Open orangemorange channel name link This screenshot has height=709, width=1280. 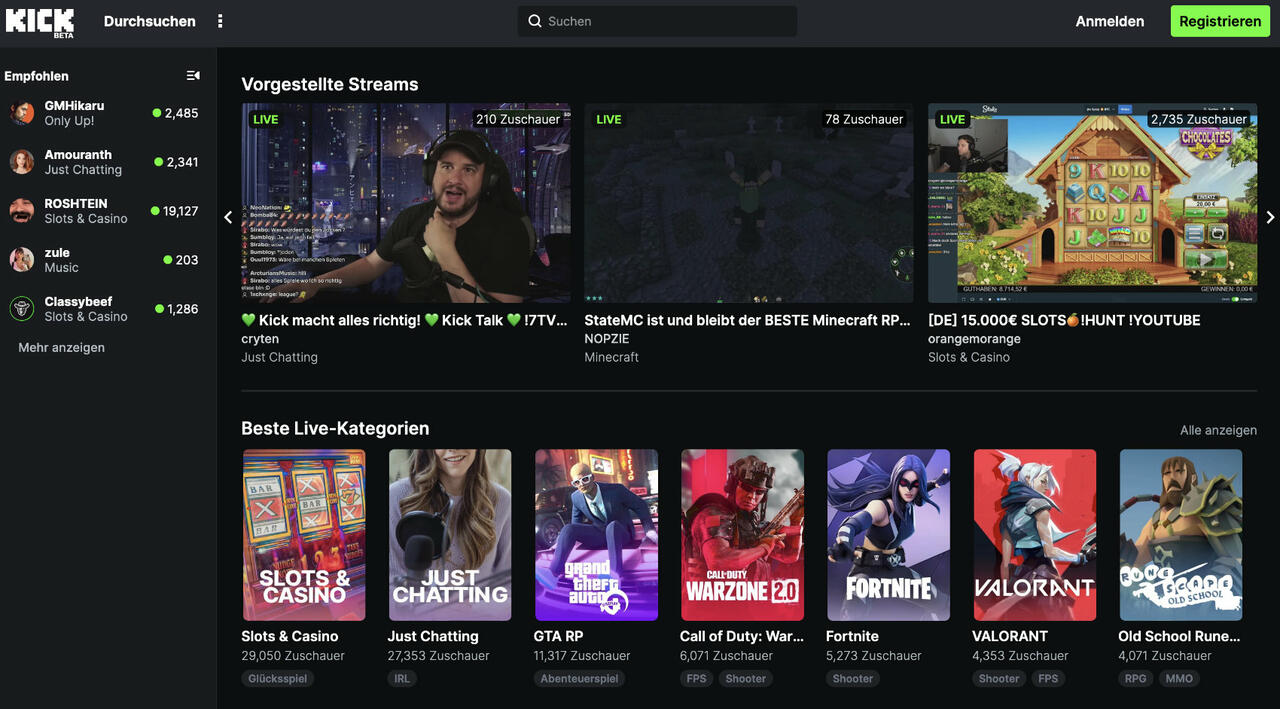click(974, 339)
